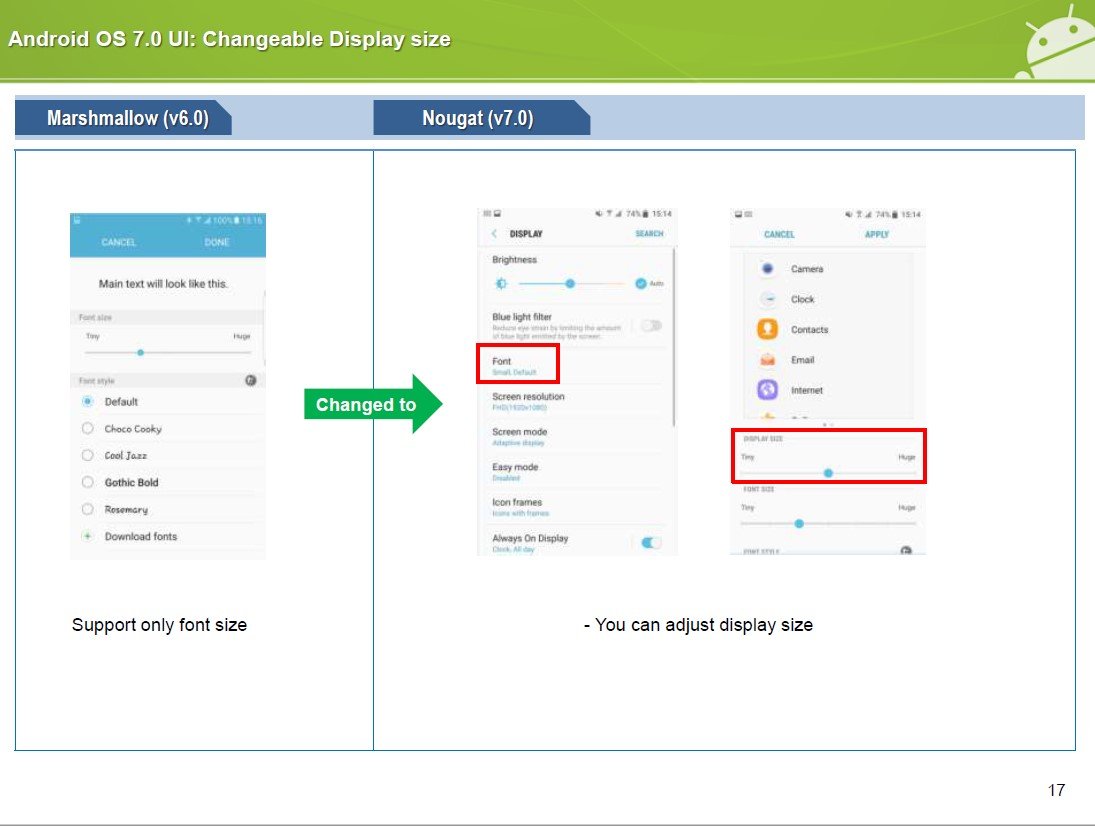
Task: Open the Screen resolution setting
Action: [x=528, y=401]
